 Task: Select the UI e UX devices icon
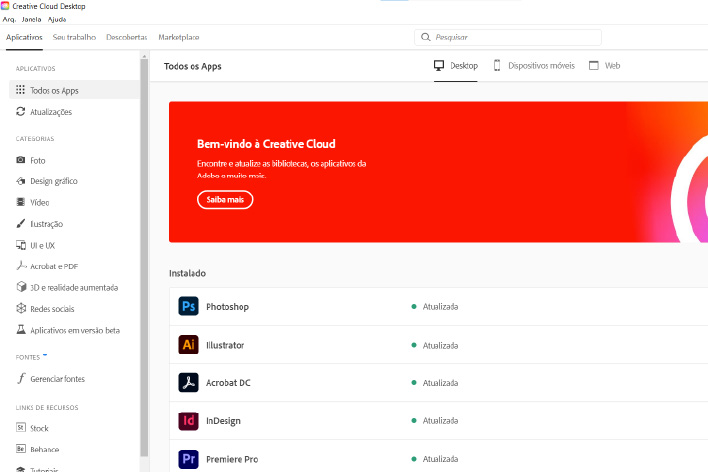point(21,245)
